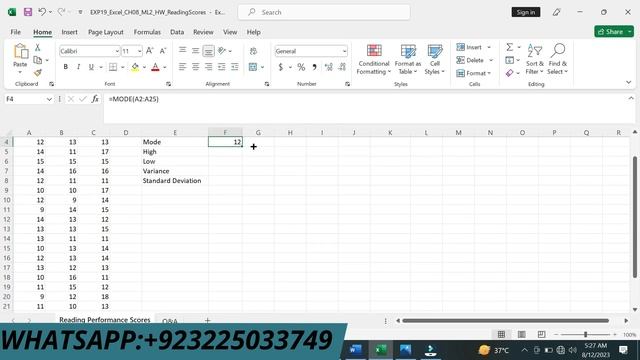Expand Conditional Formatting menu
The width and height of the screenshot is (640, 360).
pyautogui.click(x=373, y=60)
